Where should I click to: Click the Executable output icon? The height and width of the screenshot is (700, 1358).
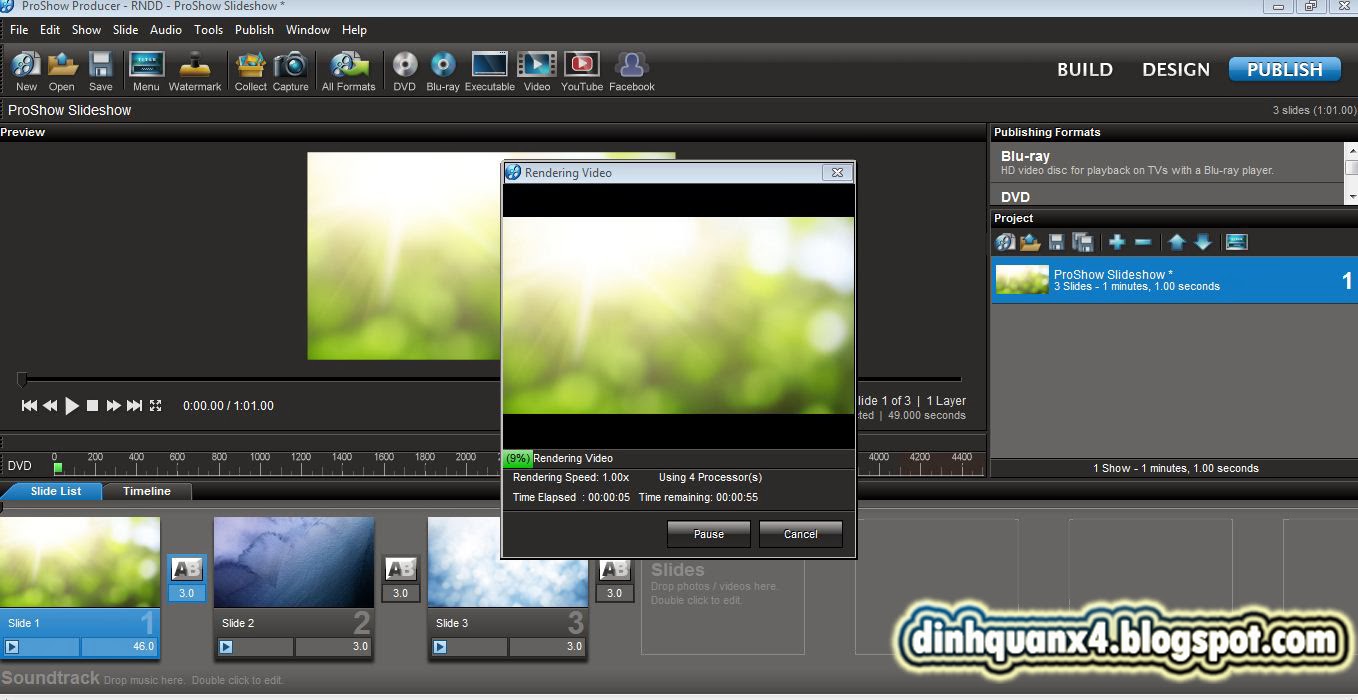point(490,70)
